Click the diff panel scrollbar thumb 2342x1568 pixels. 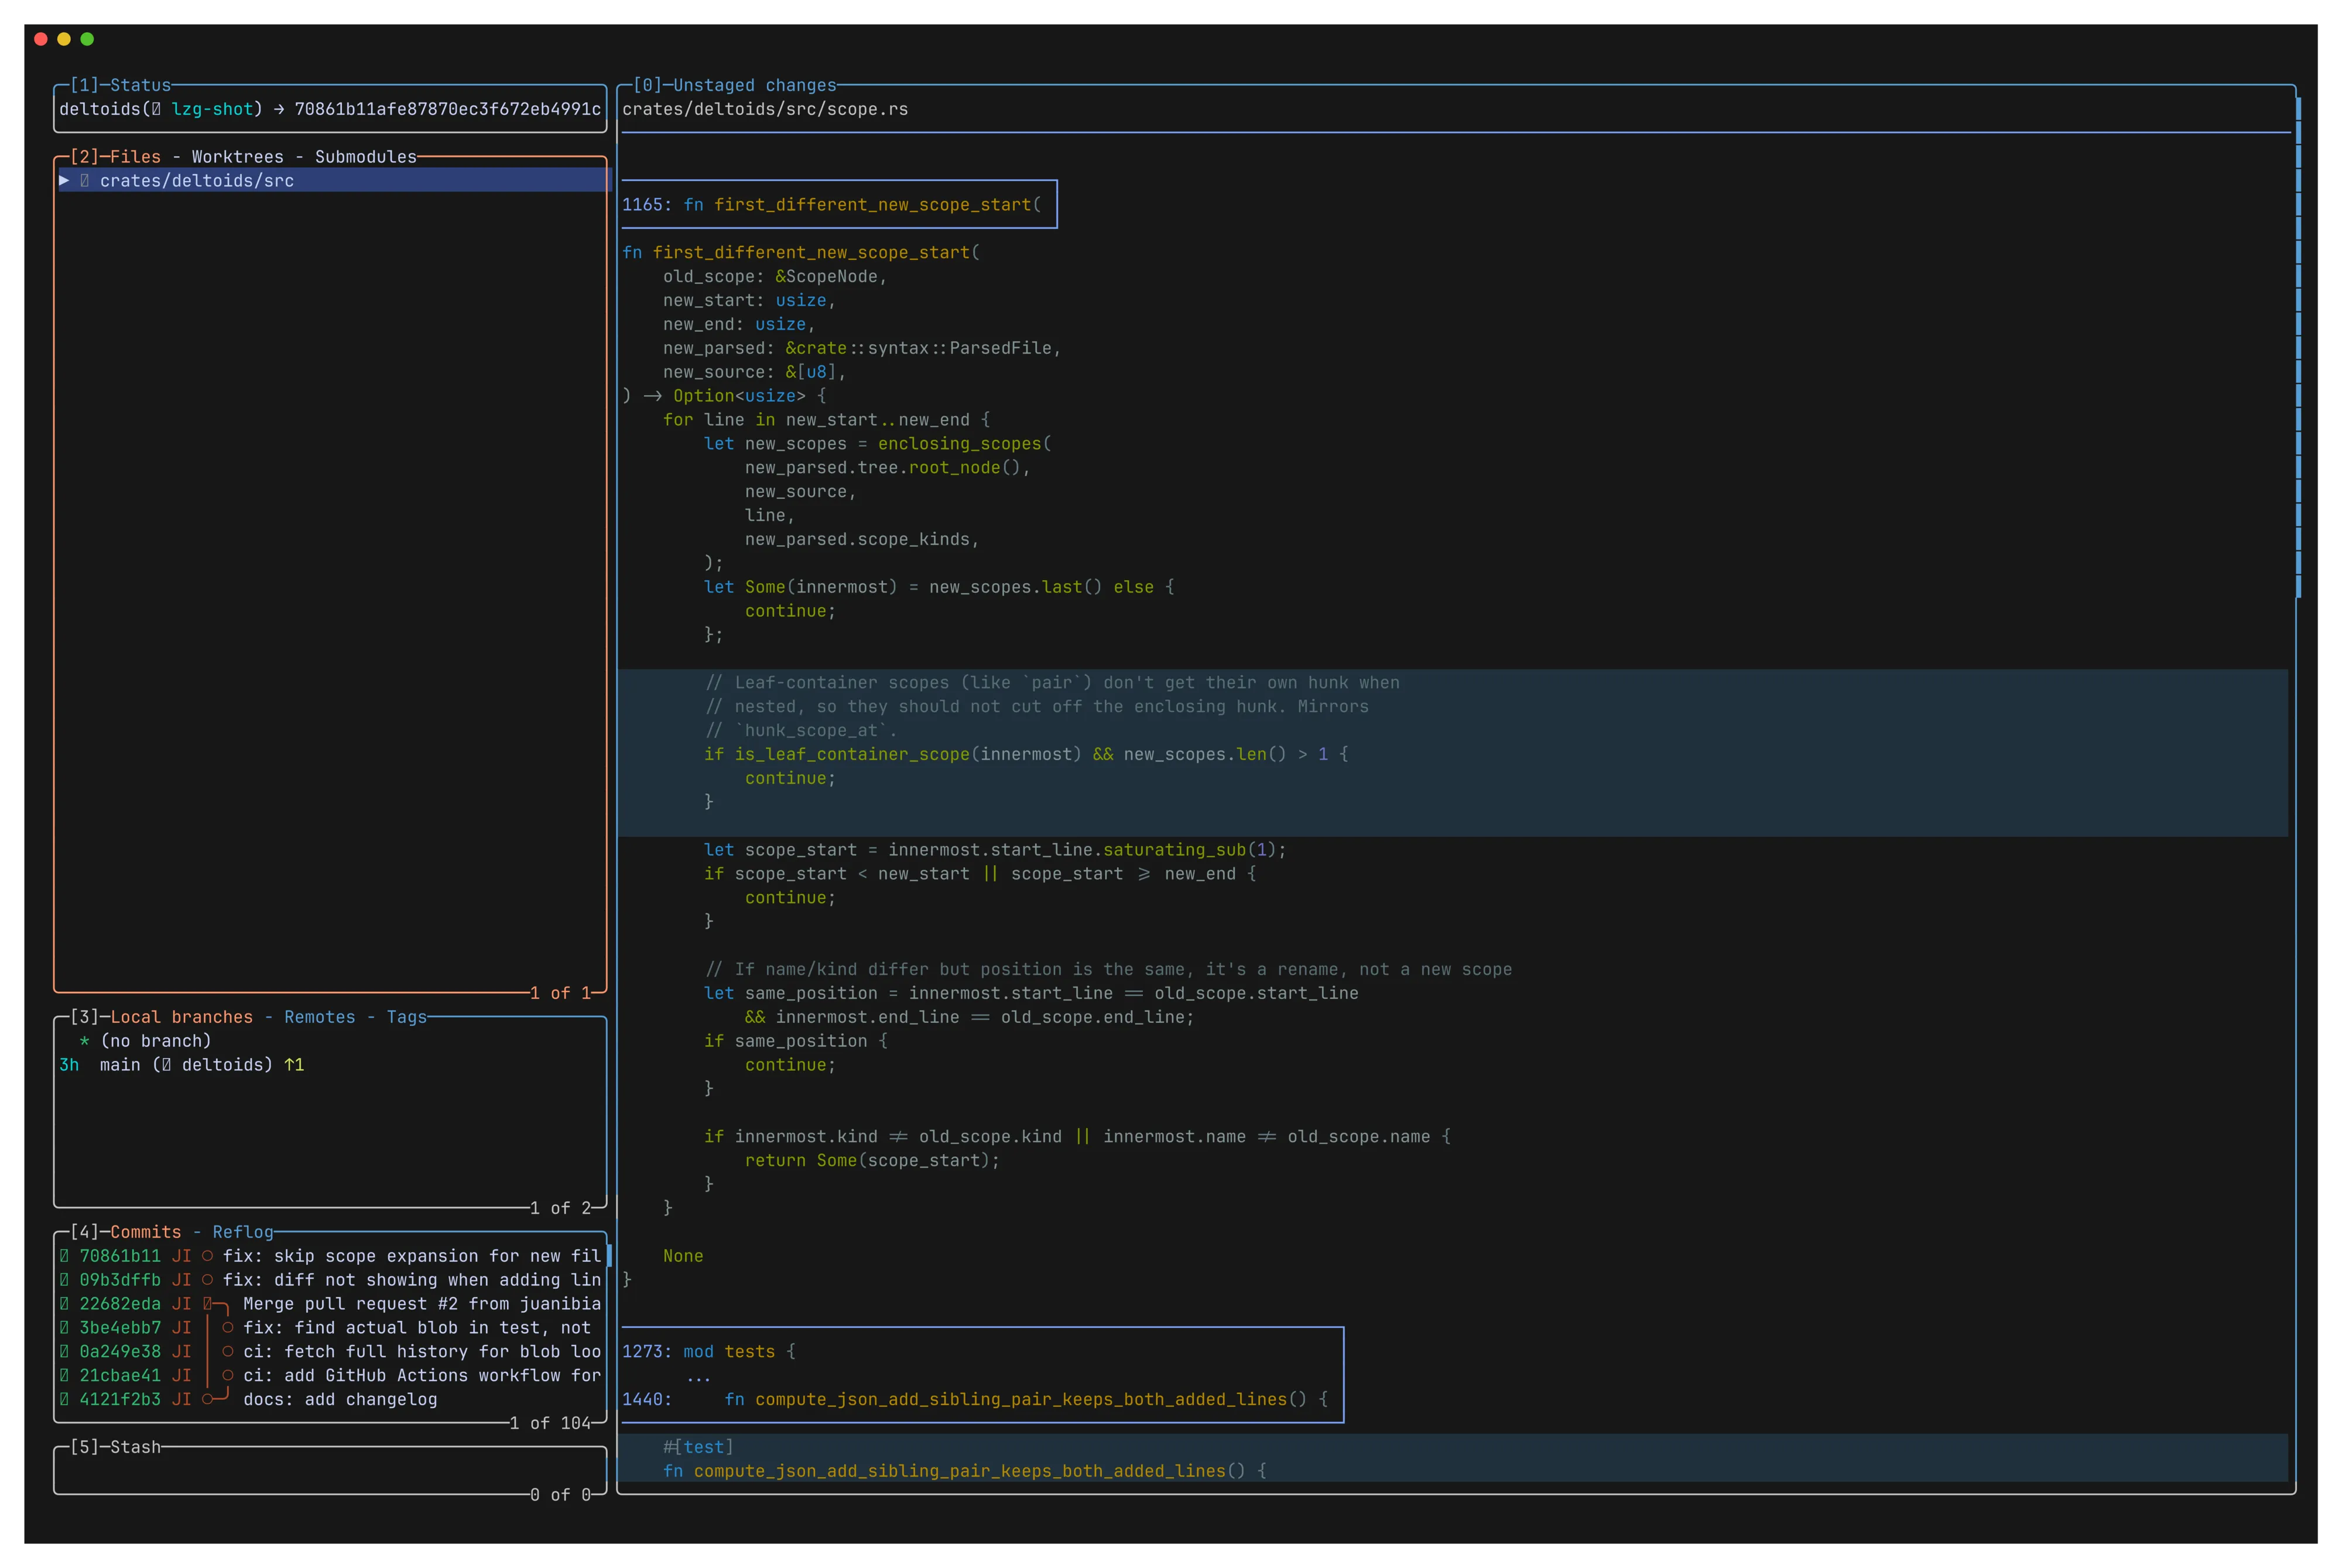click(2298, 348)
